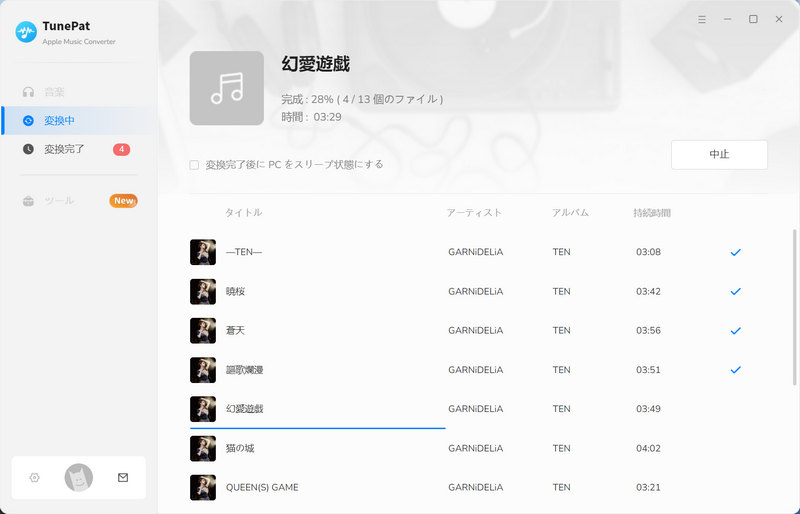Click album art of —TEN— track
This screenshot has height=514, width=800.
tap(203, 252)
